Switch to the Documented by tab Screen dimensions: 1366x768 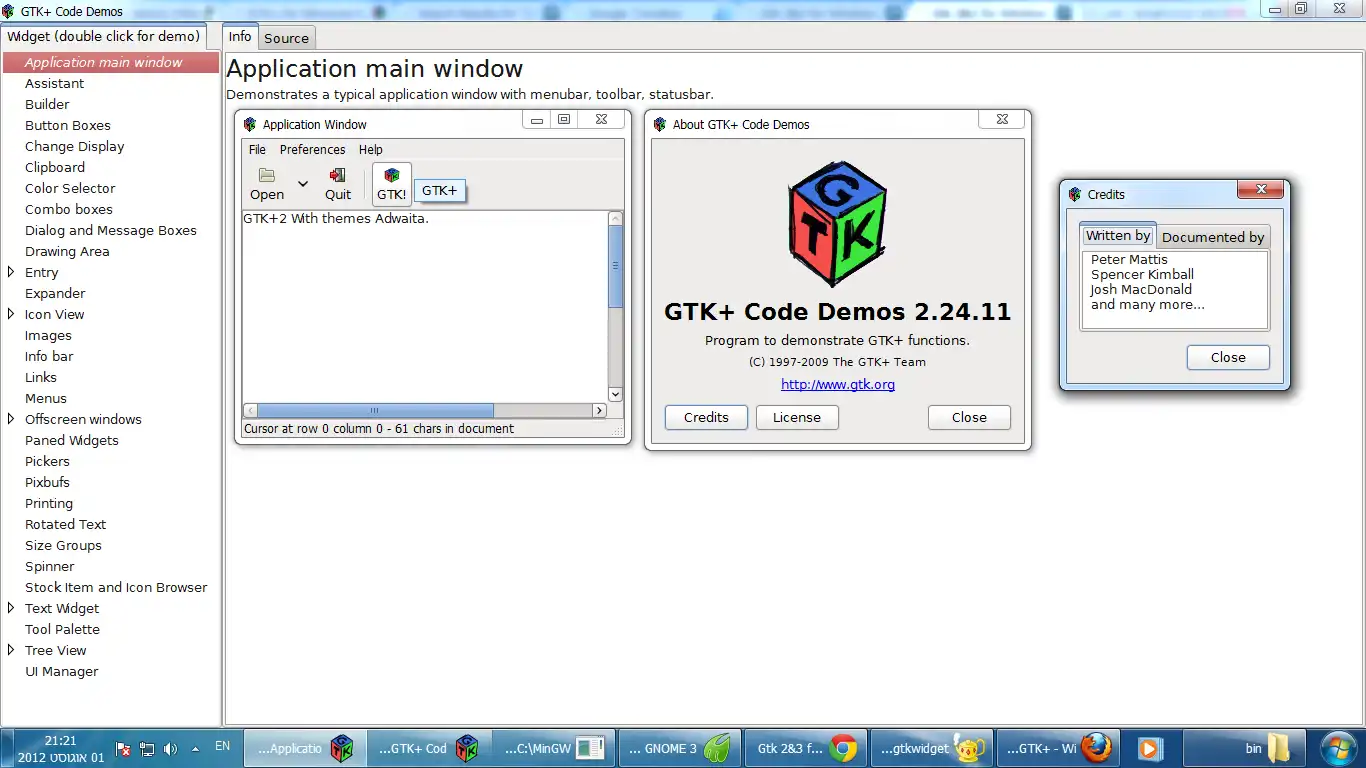coord(1213,237)
